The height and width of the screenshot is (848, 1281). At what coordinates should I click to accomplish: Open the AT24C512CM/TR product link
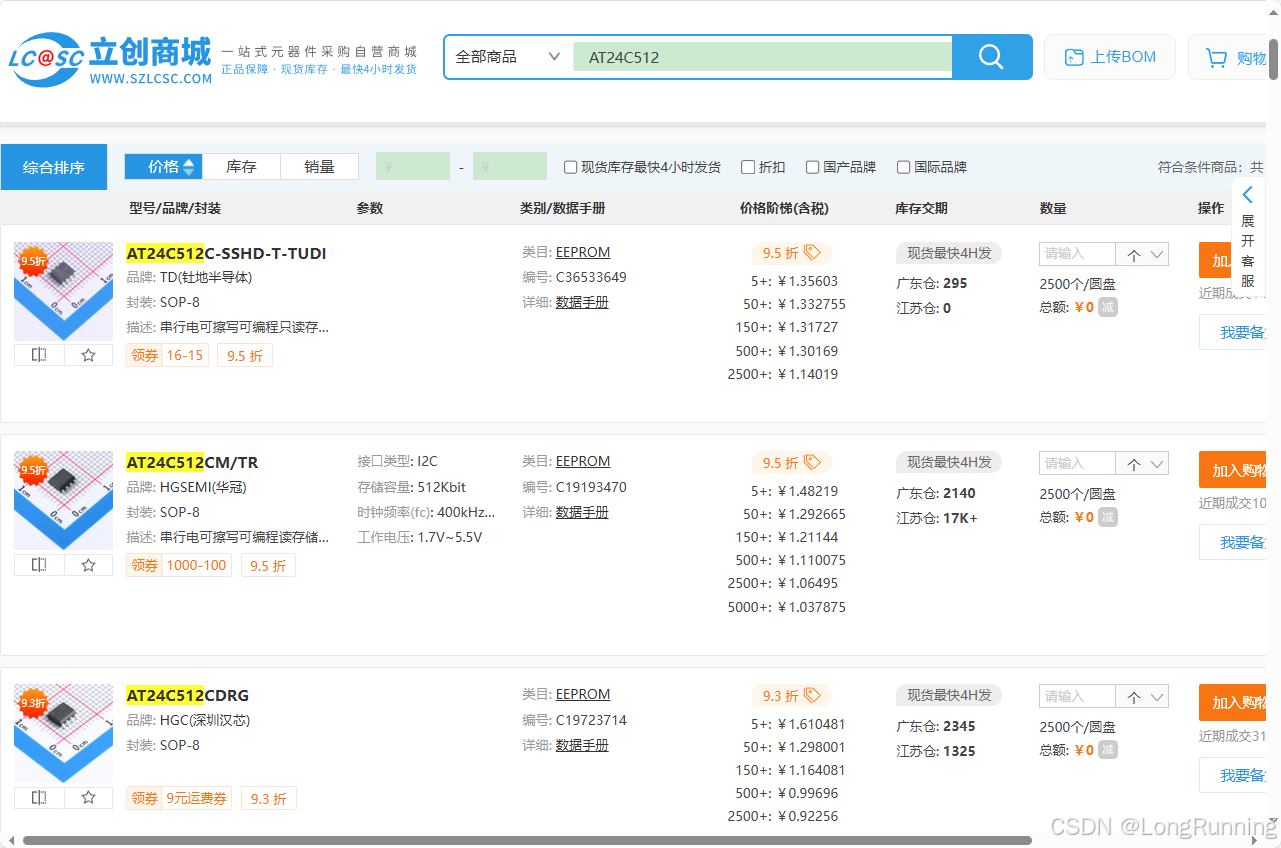tap(192, 463)
